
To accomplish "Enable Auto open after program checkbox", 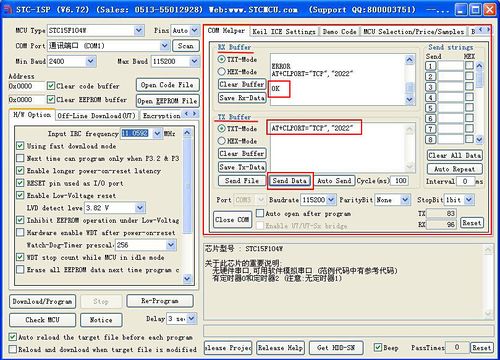I will tap(260, 213).
